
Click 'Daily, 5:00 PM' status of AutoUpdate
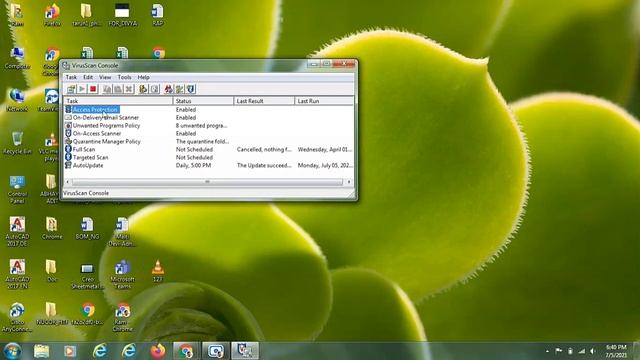click(193, 165)
